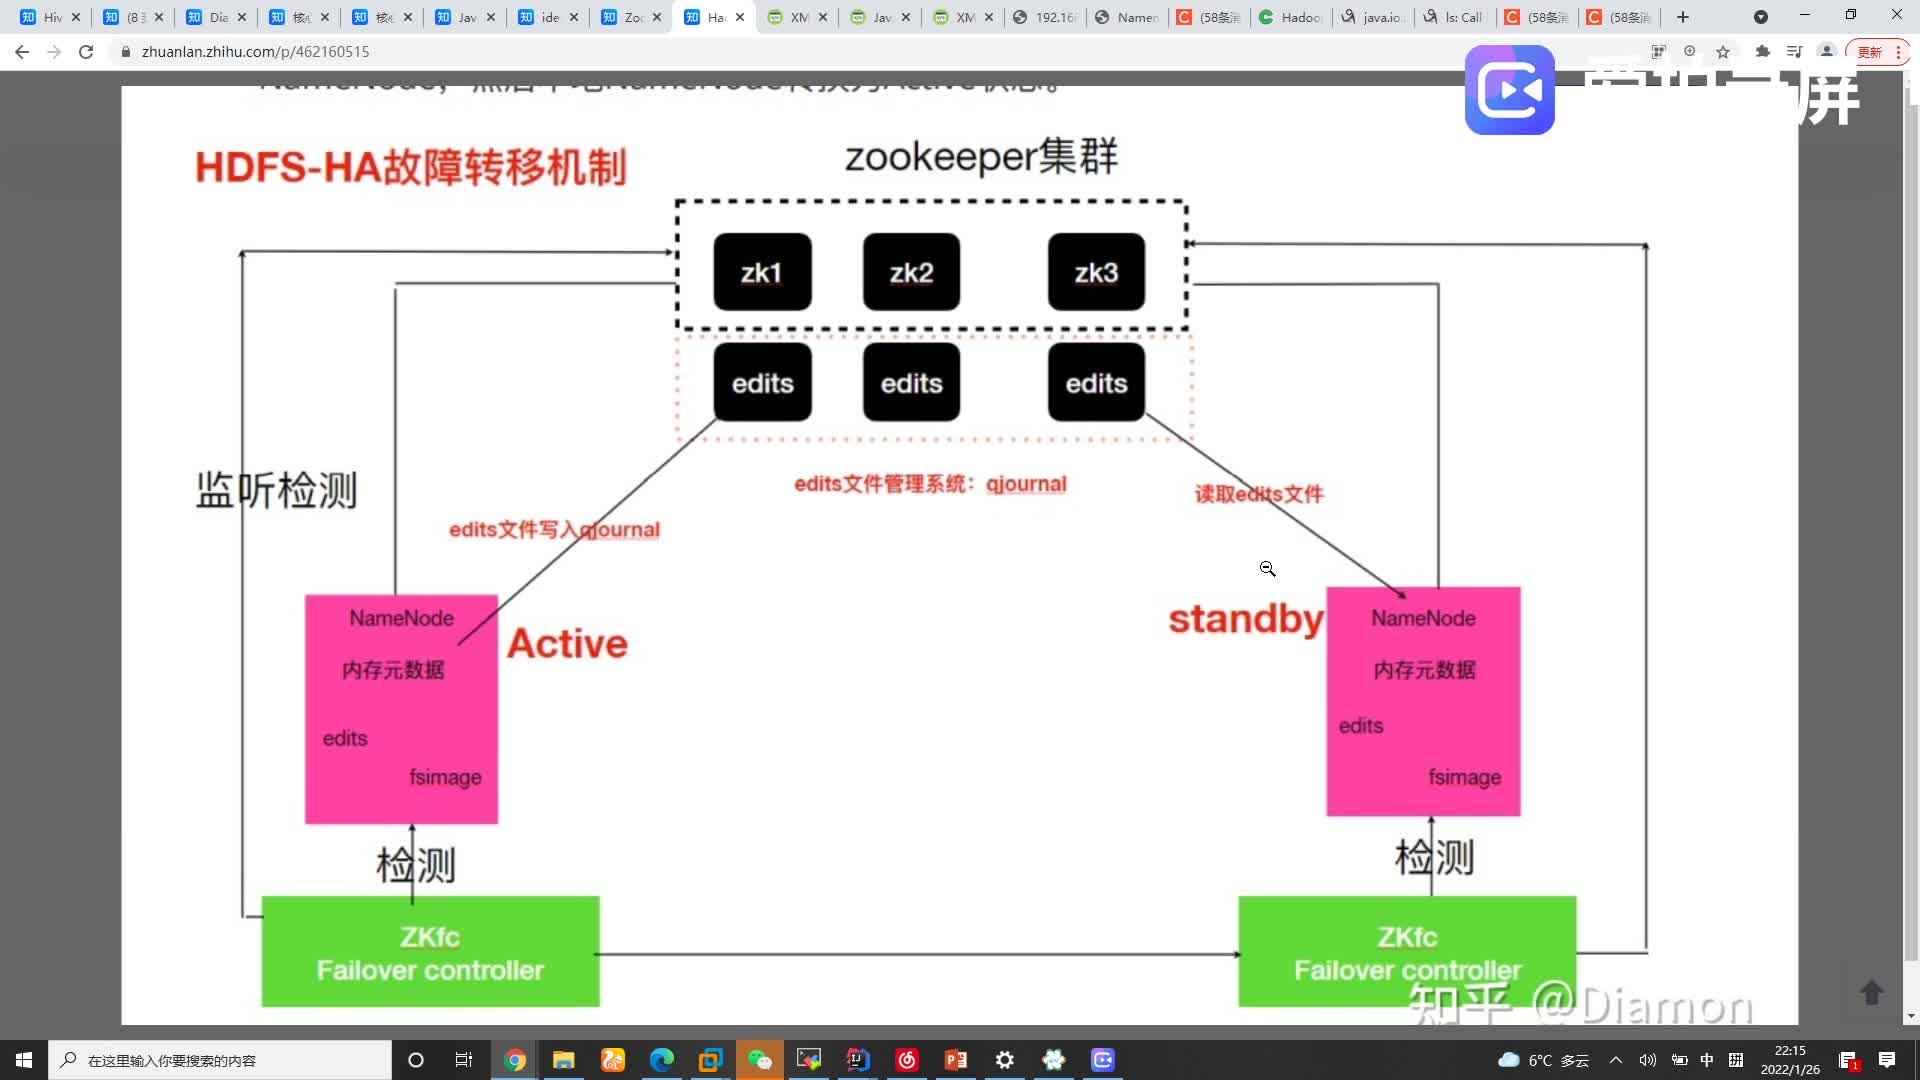
Task: Open the Chrome extensions puzzle icon
Action: coord(1763,51)
